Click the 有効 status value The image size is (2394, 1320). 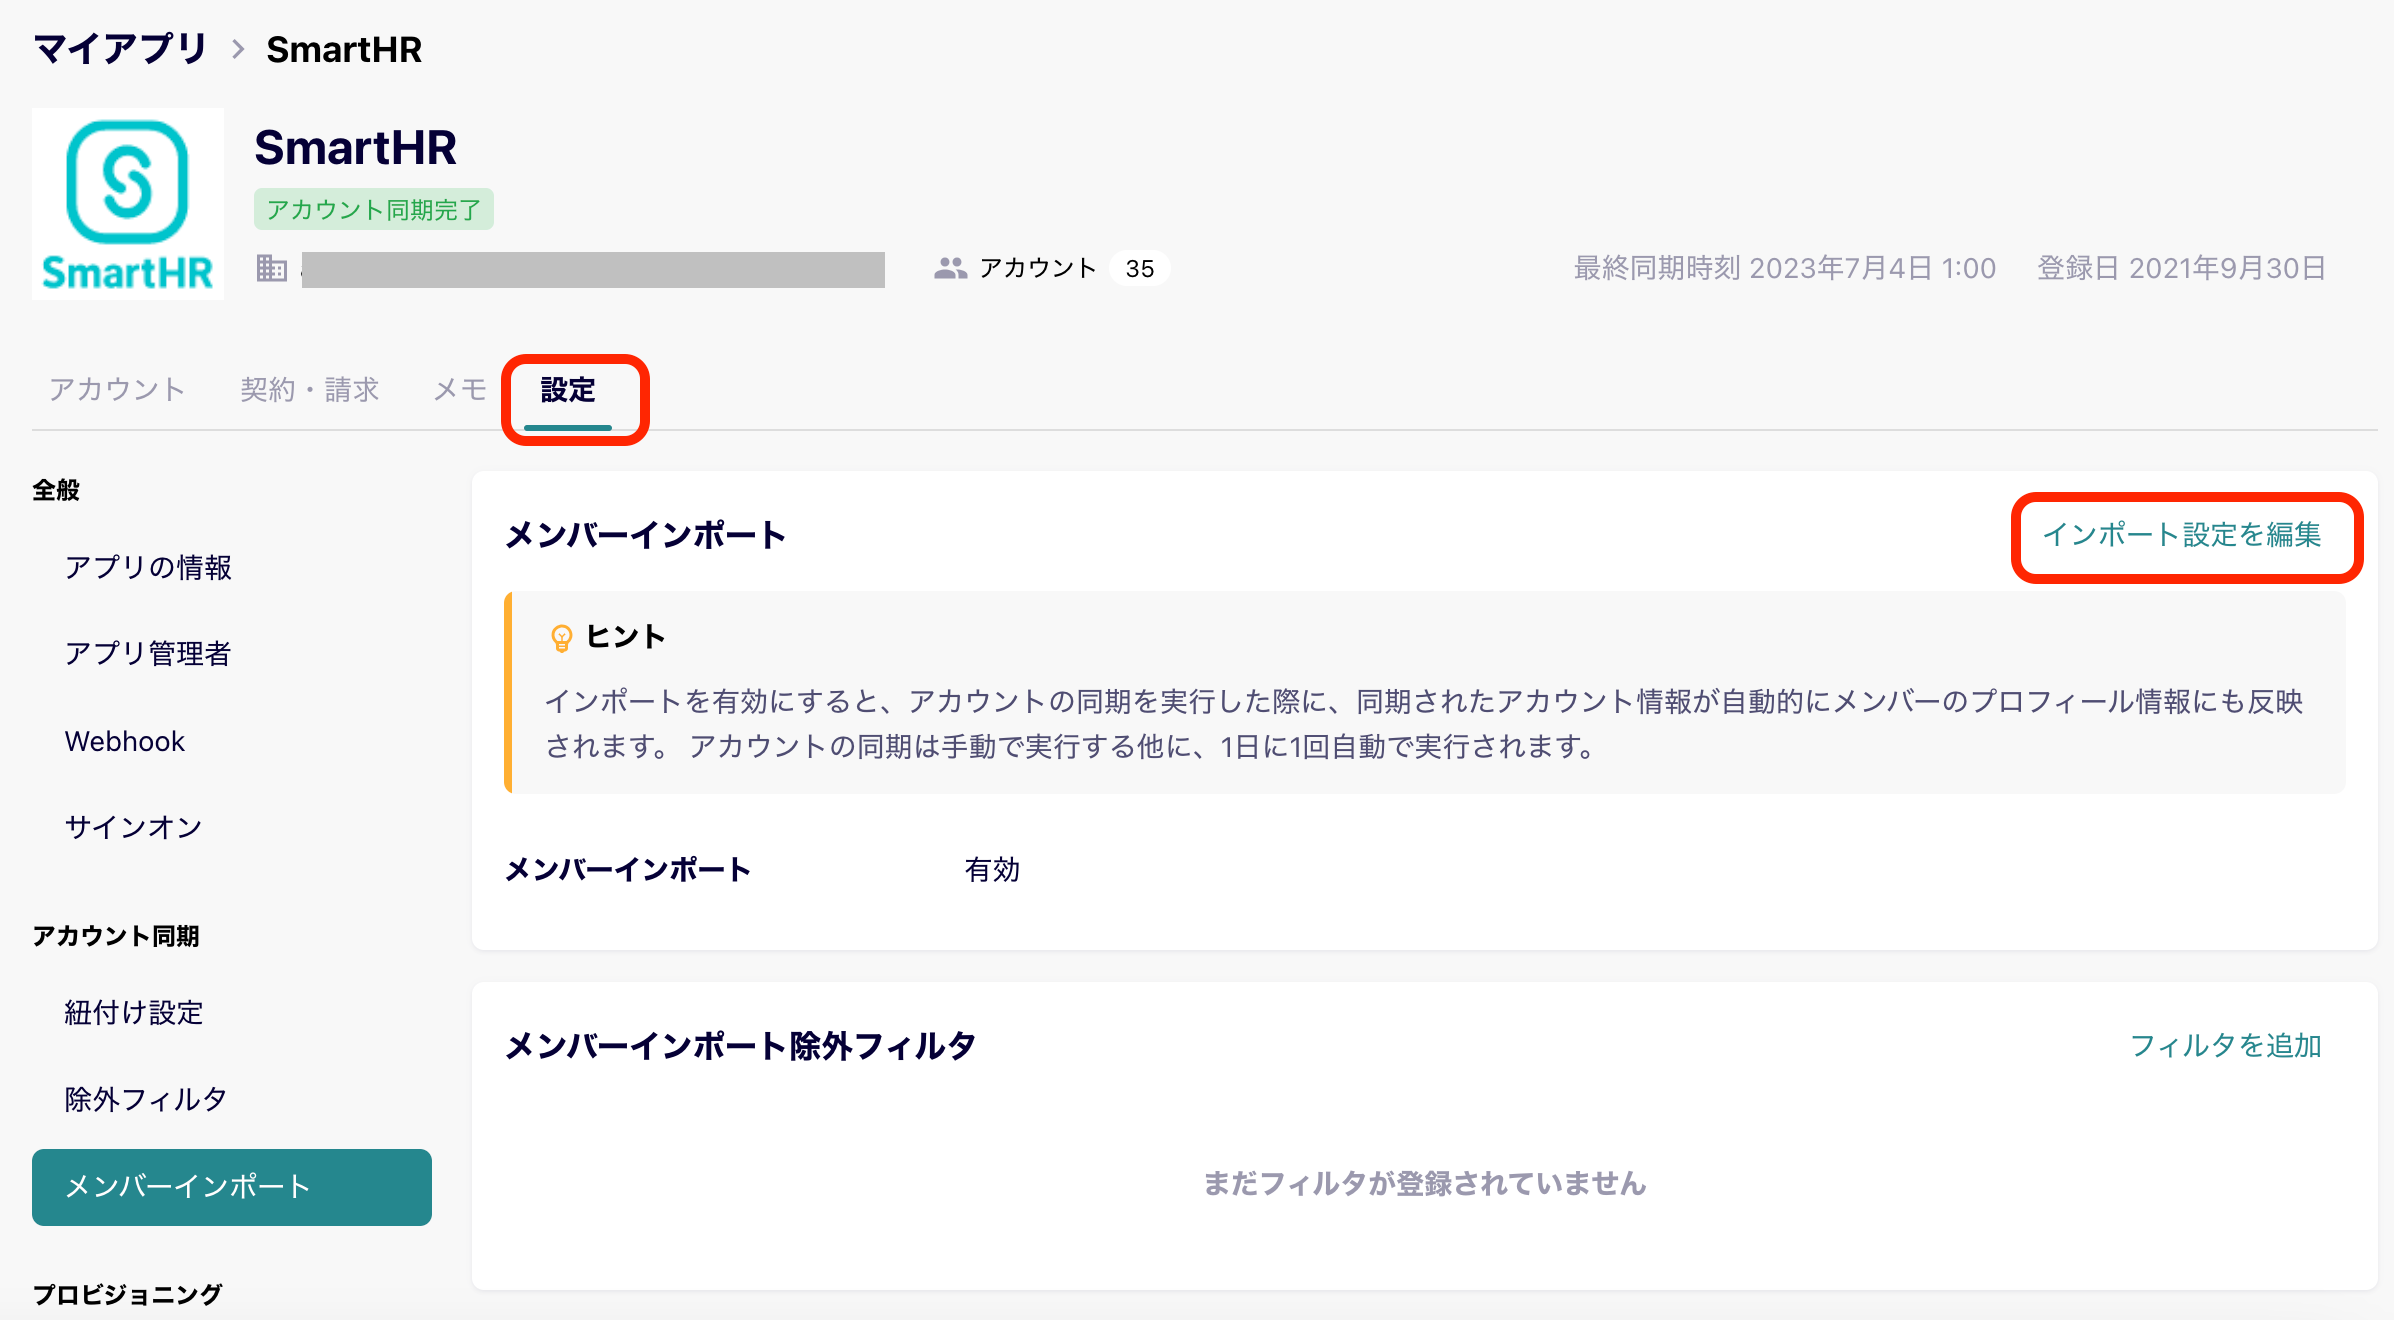pos(992,869)
